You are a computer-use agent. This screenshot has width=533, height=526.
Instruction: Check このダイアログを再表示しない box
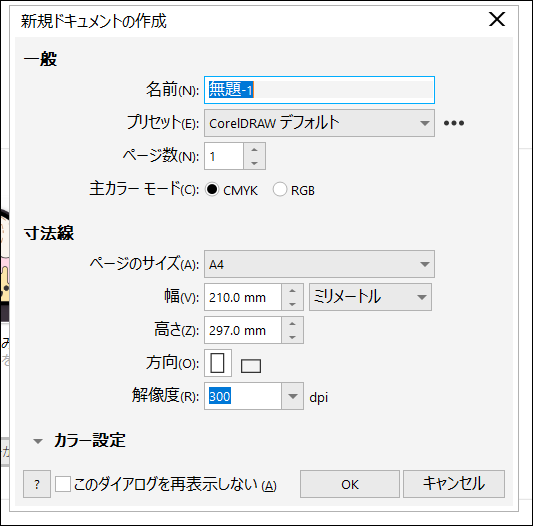point(63,484)
